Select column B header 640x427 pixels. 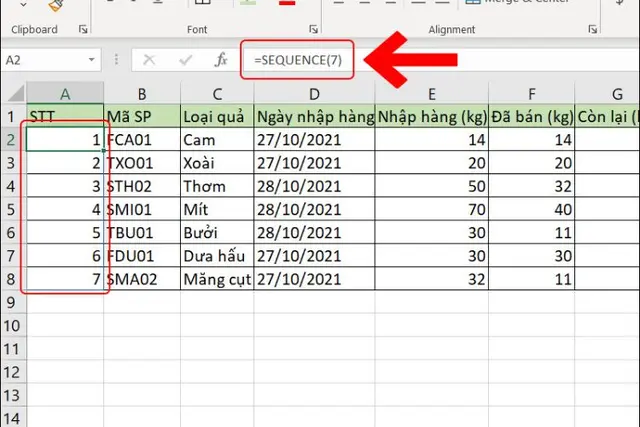point(142,94)
